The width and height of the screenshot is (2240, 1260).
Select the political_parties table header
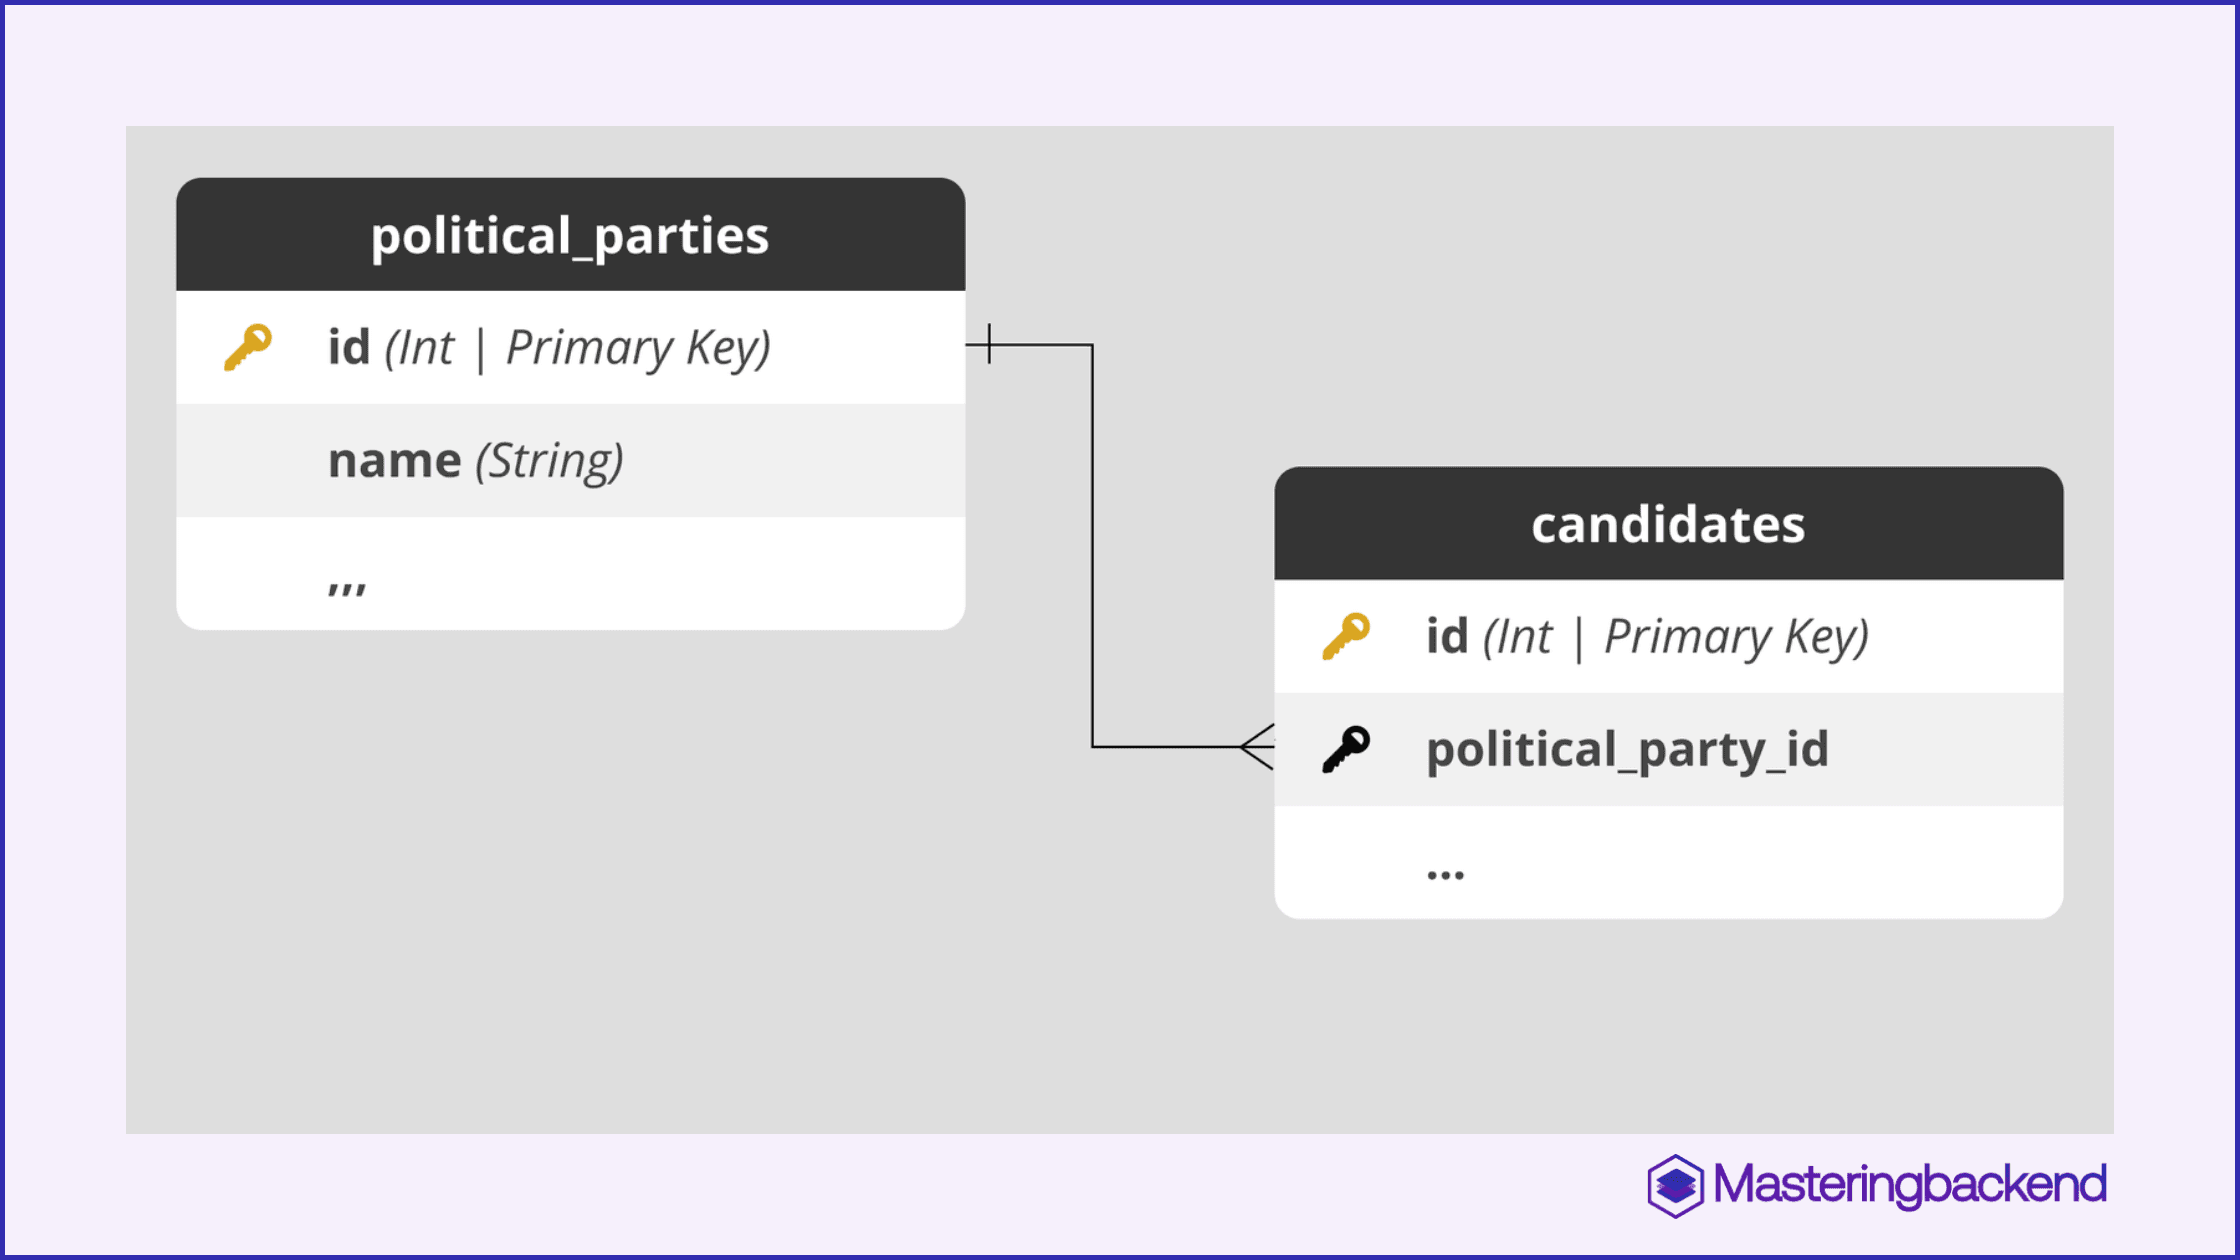[x=570, y=235]
